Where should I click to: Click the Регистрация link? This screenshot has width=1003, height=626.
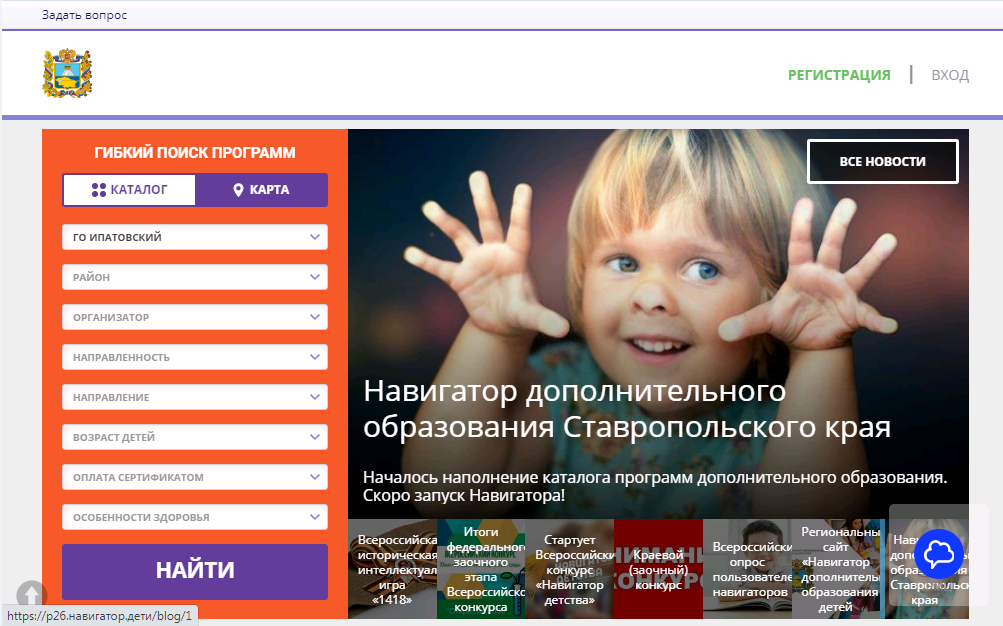[839, 75]
